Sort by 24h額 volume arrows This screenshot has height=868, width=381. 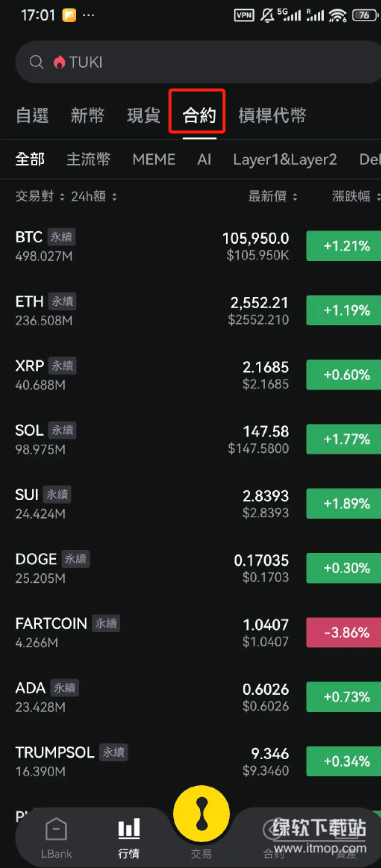[114, 197]
